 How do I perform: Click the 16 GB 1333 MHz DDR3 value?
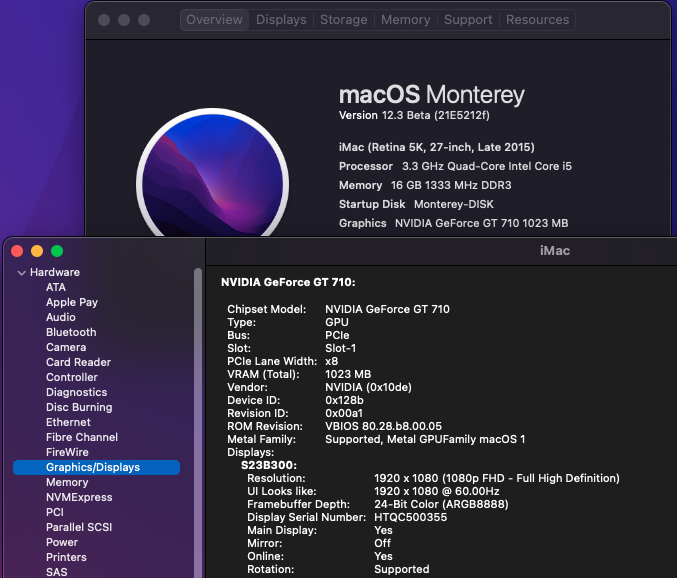coord(451,186)
